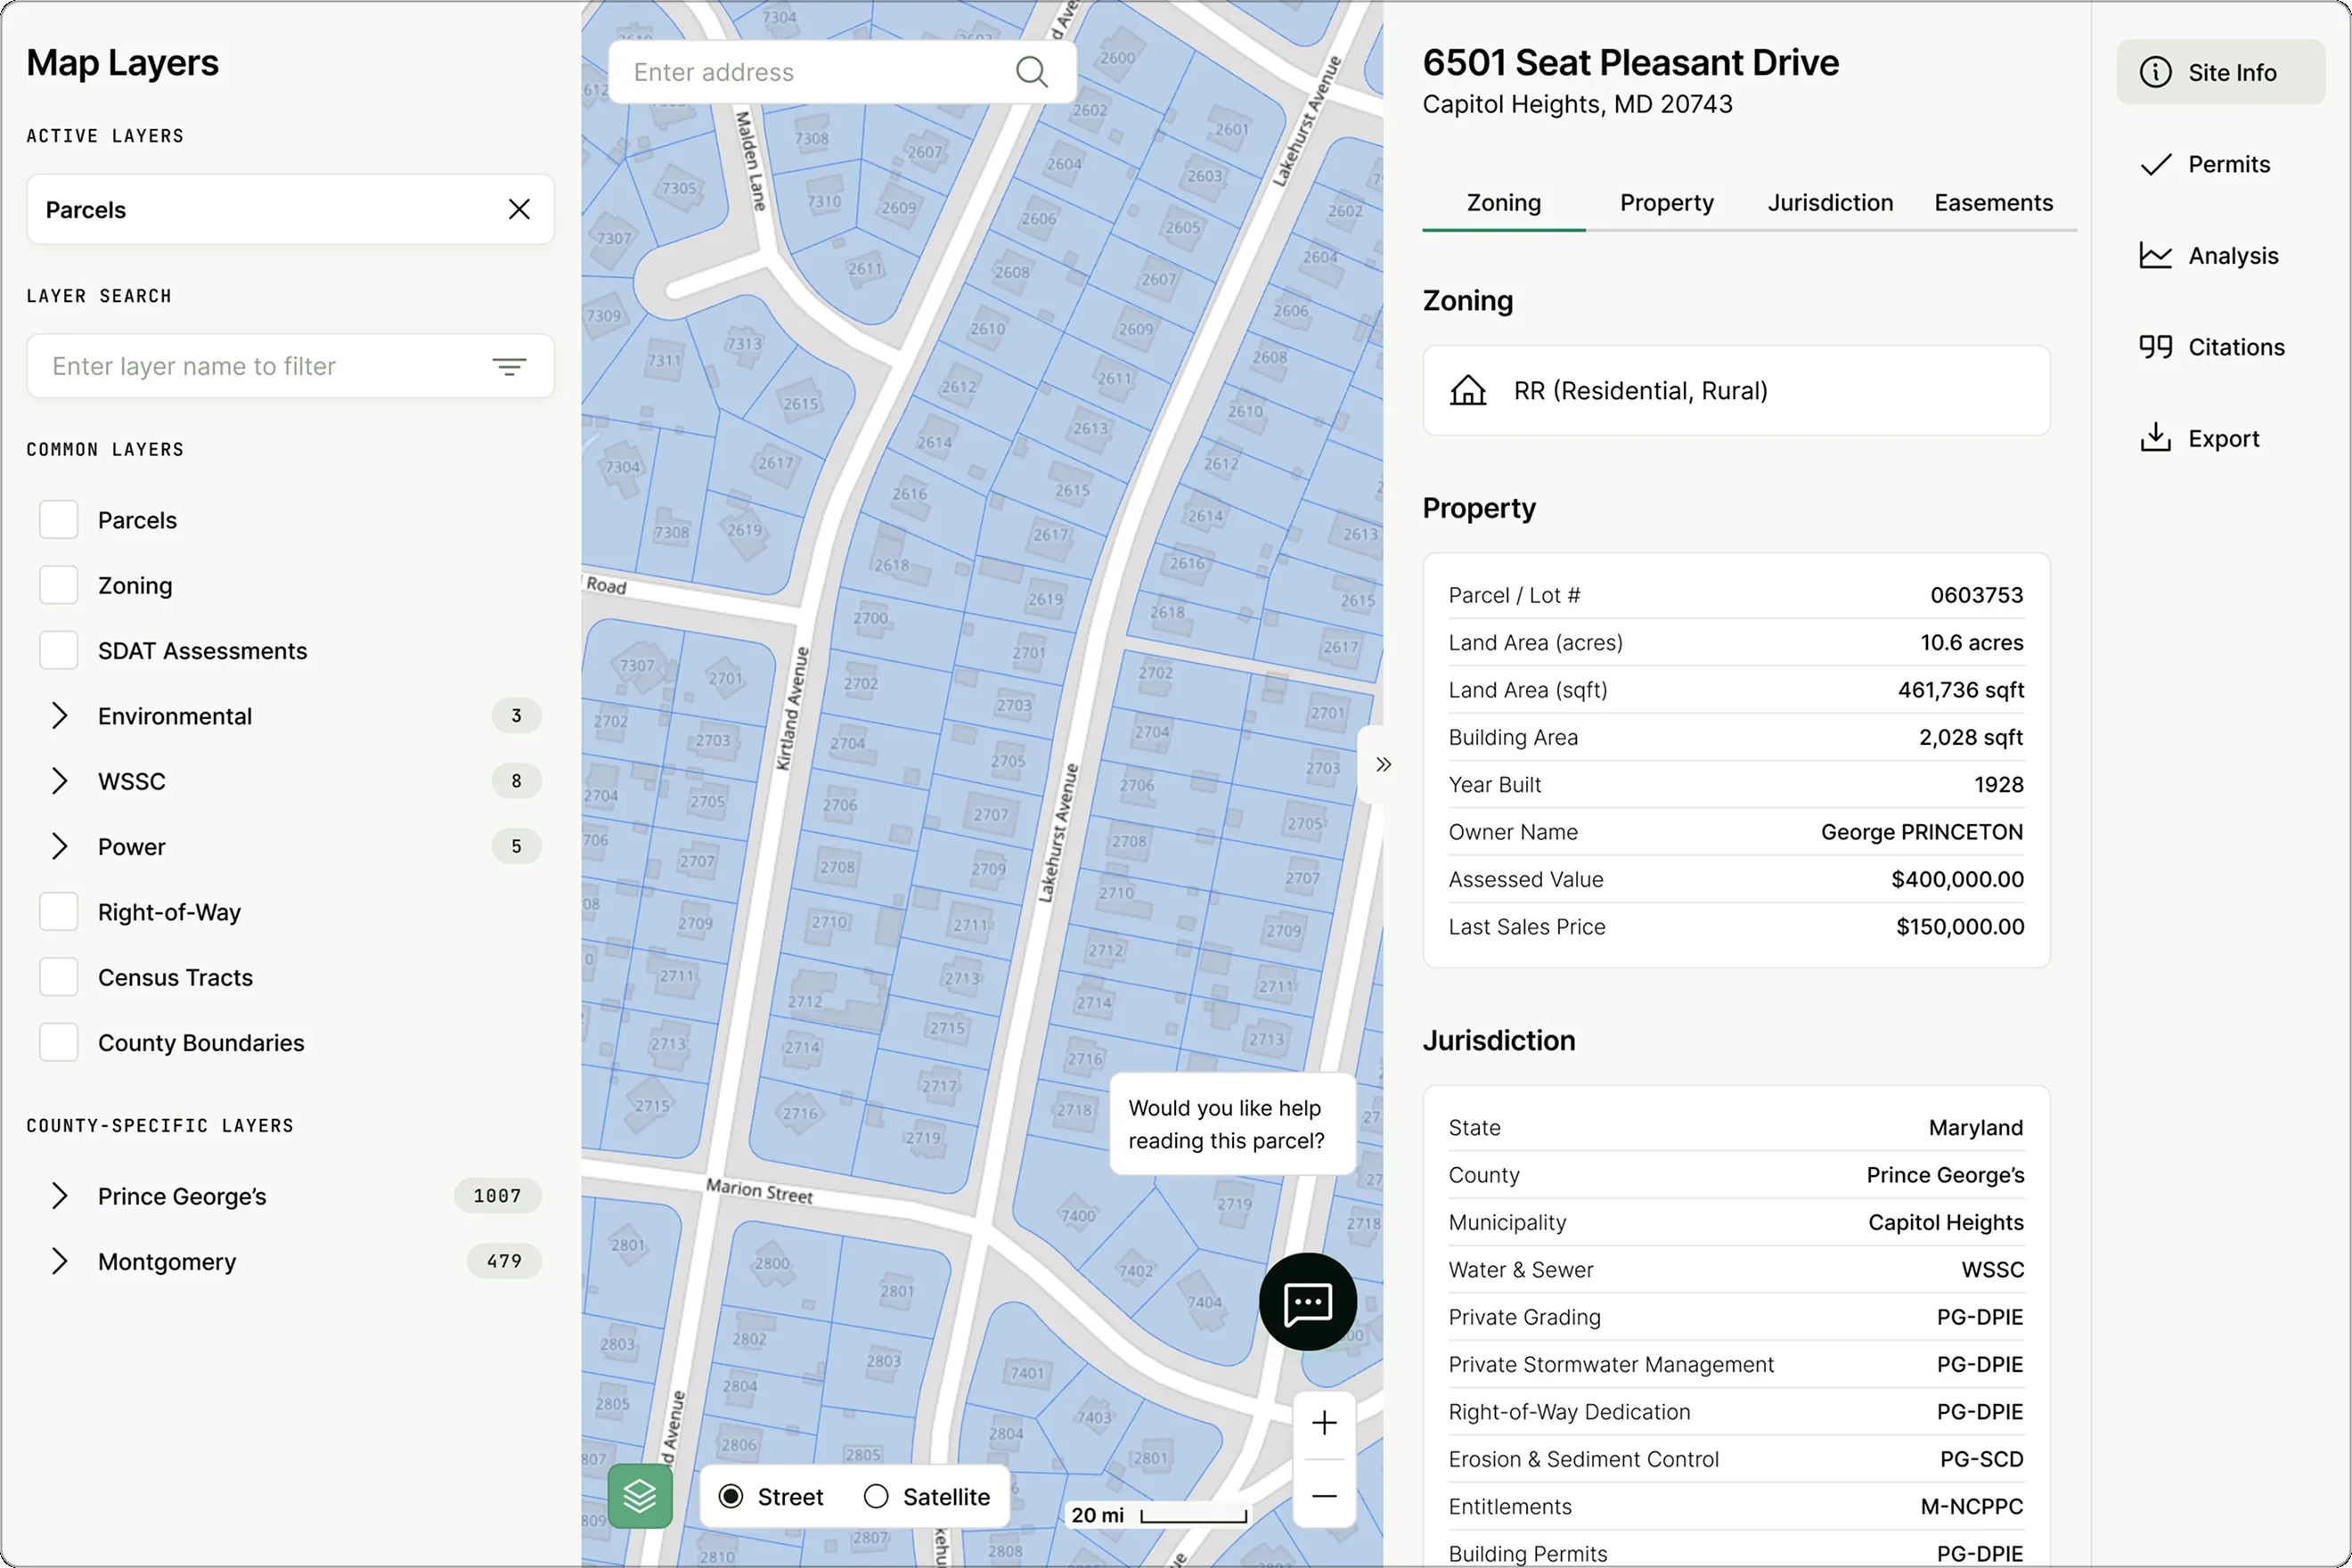Click Montgomery layer count 479
2352x1568 pixels.
504,1261
